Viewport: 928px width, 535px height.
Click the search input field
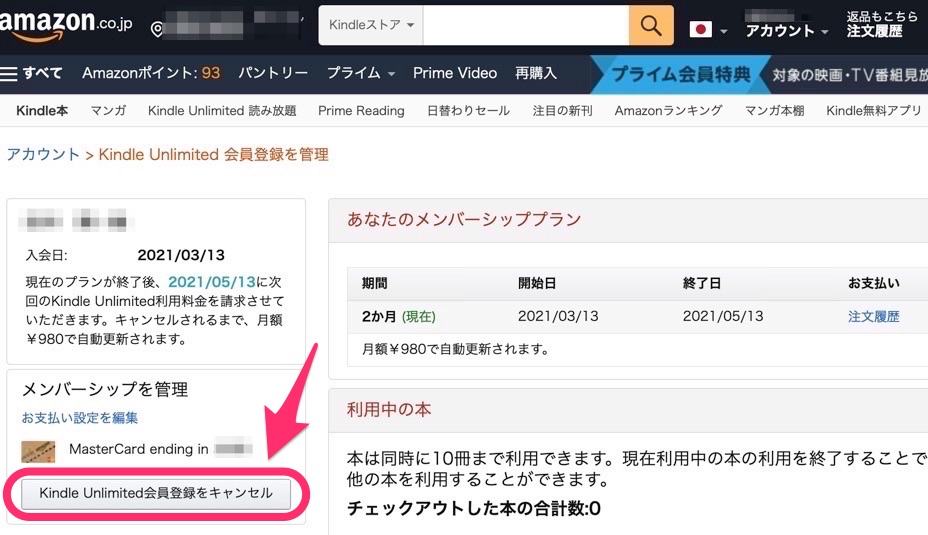(x=526, y=25)
